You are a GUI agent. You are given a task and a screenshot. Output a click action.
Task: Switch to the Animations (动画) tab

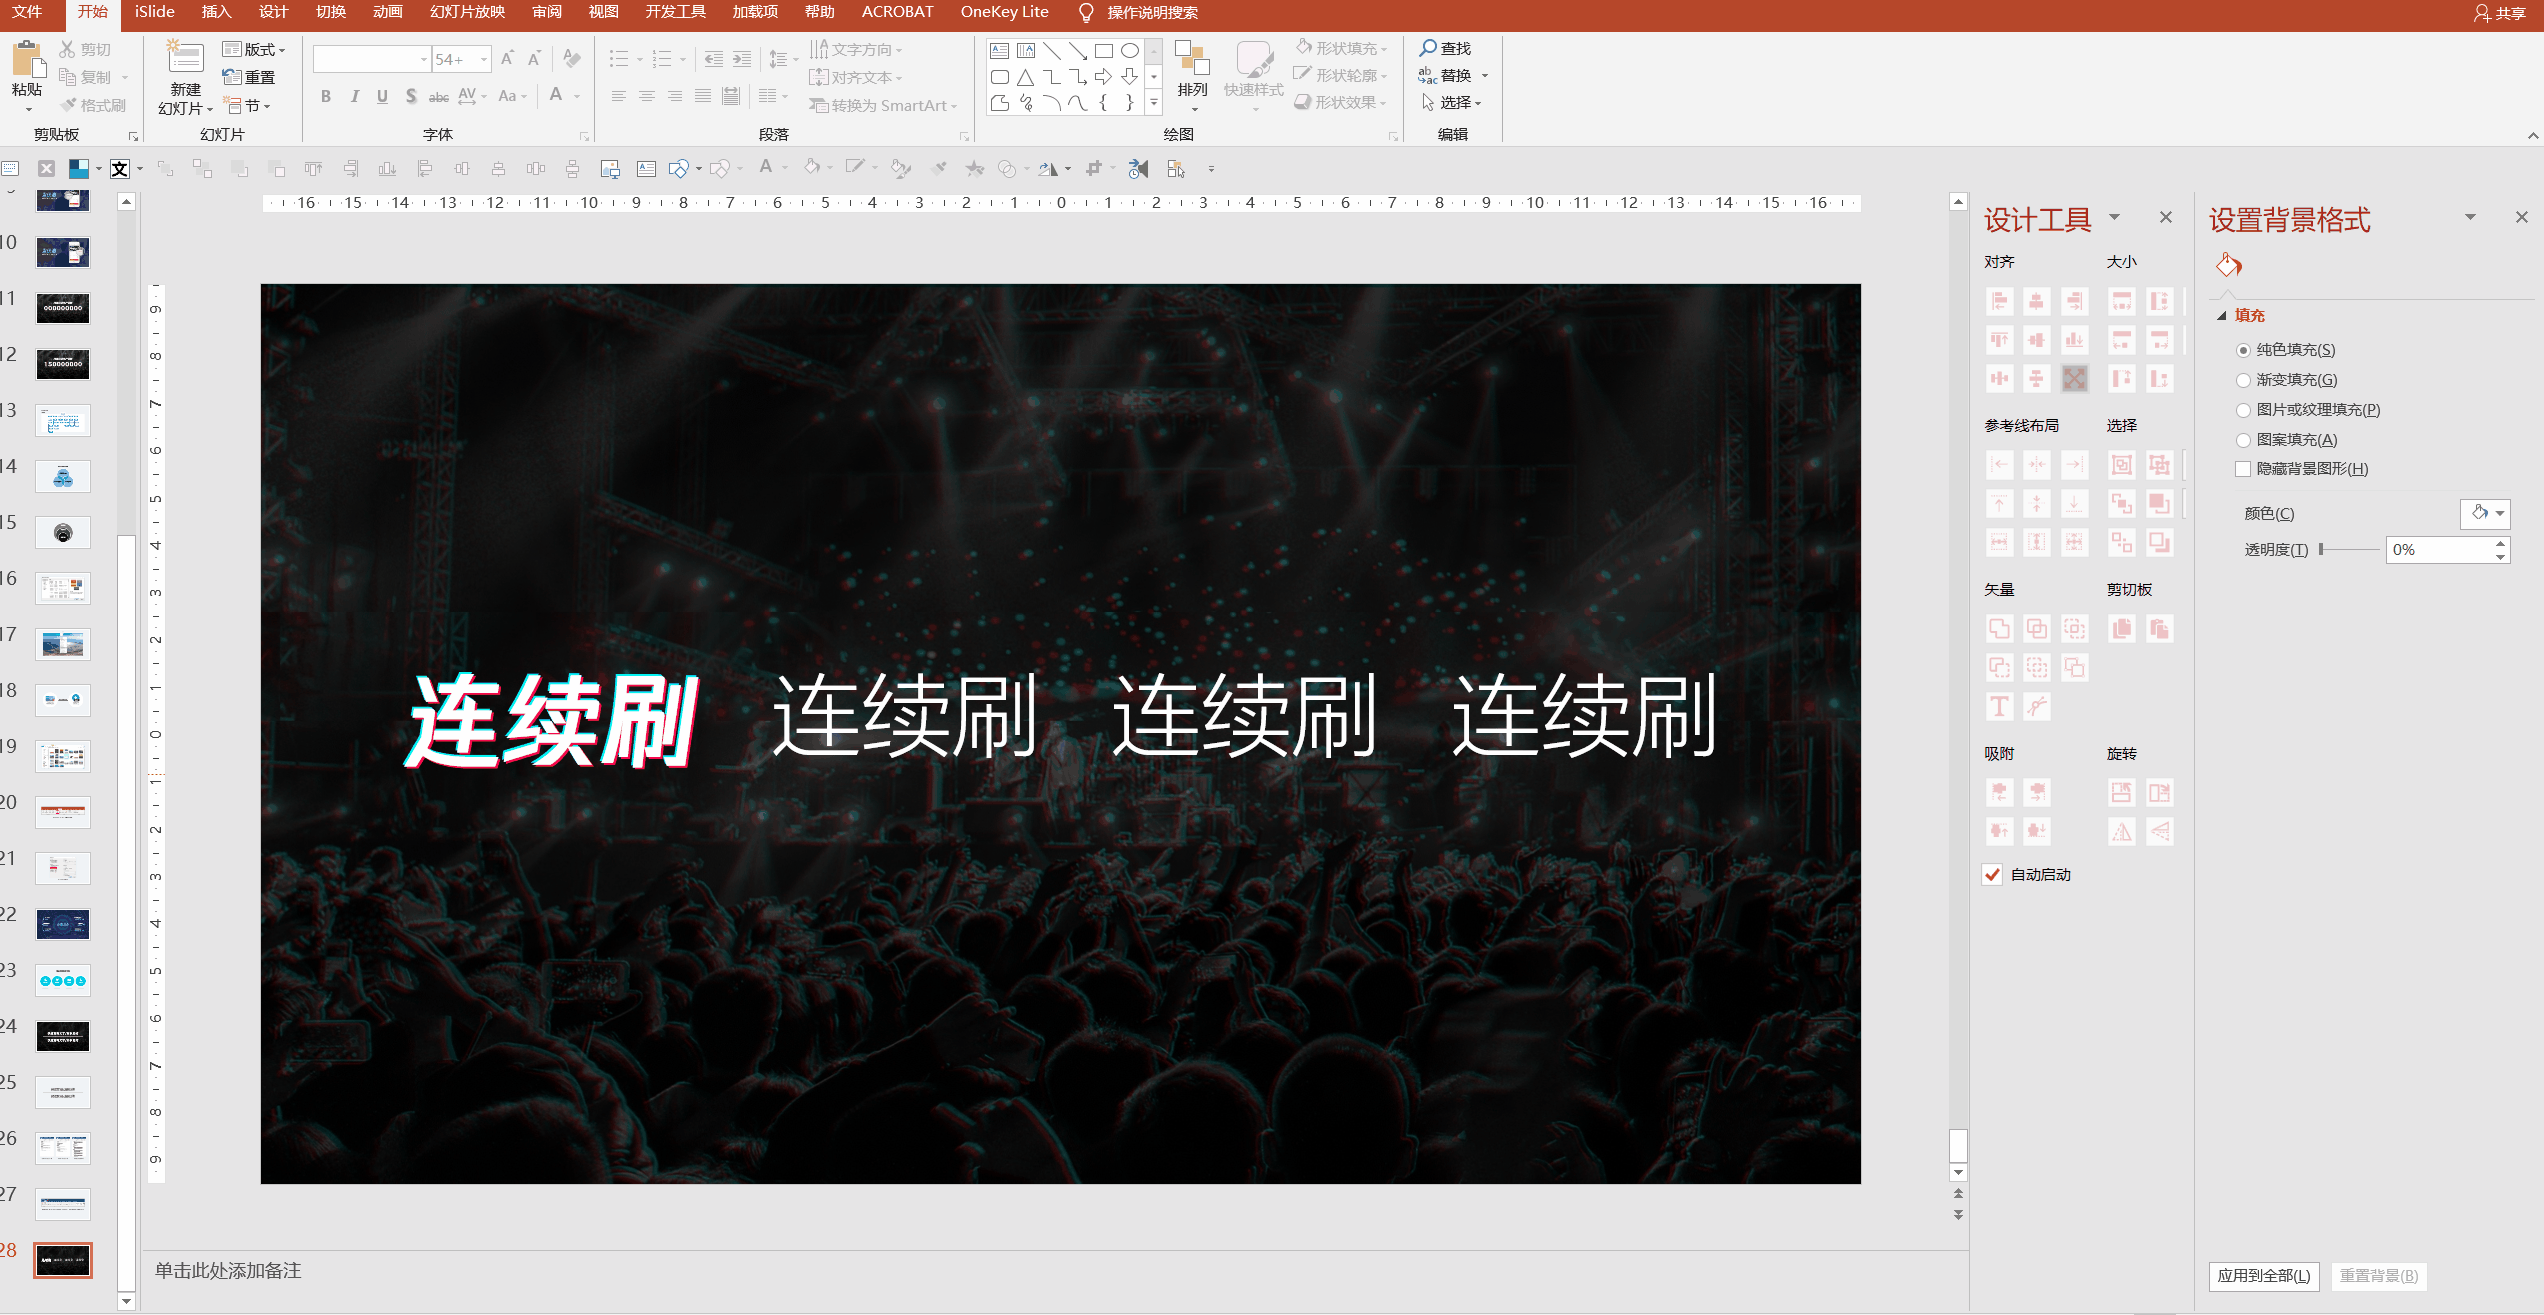(x=387, y=12)
